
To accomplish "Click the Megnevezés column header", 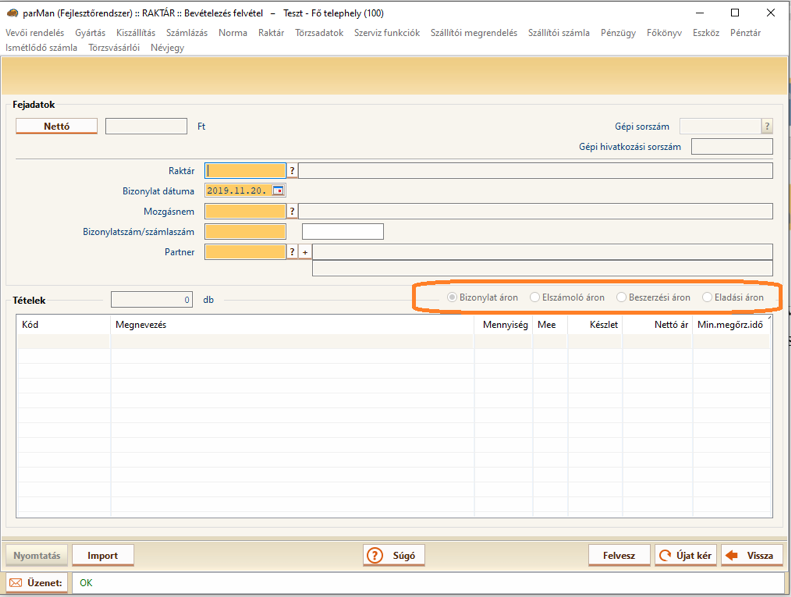I will coord(292,325).
